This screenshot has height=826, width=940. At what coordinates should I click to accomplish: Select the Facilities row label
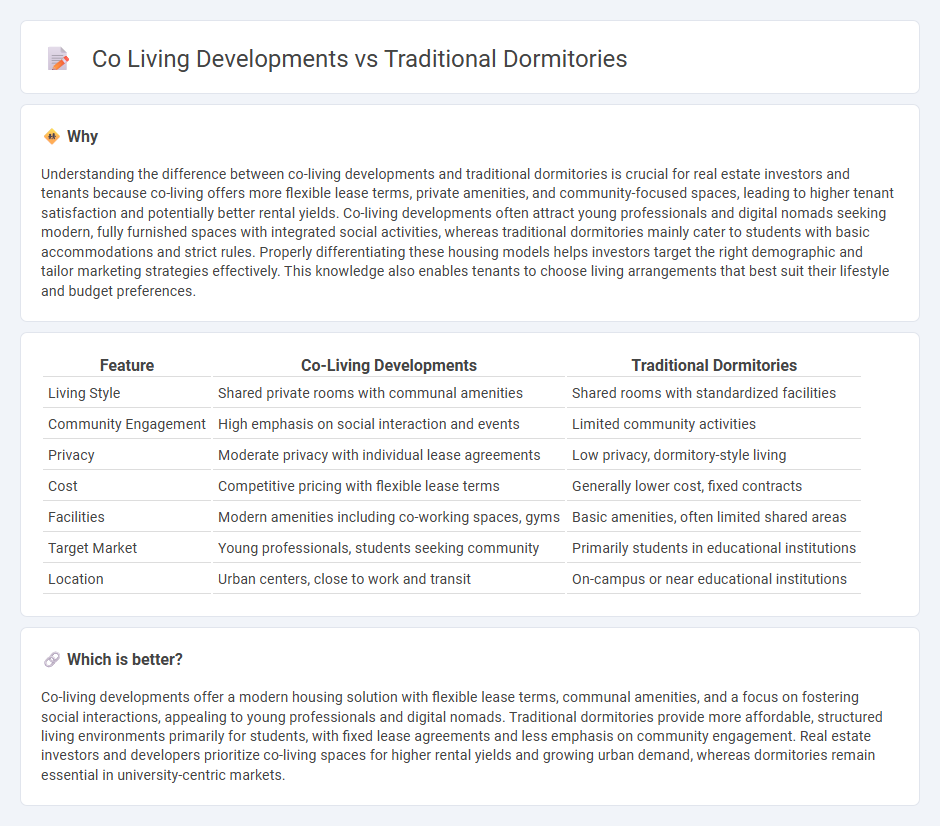(x=76, y=517)
